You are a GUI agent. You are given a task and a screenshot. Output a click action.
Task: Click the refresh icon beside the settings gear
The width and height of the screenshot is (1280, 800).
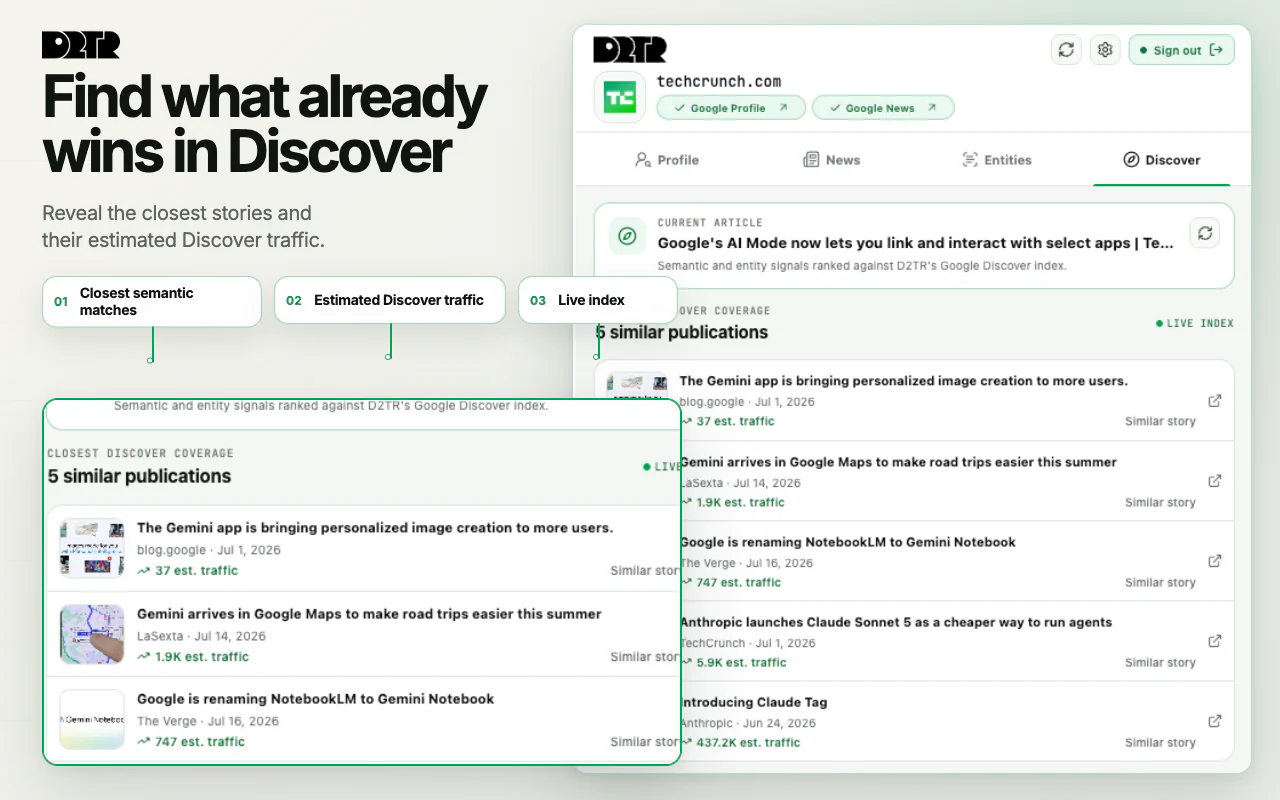click(1066, 50)
